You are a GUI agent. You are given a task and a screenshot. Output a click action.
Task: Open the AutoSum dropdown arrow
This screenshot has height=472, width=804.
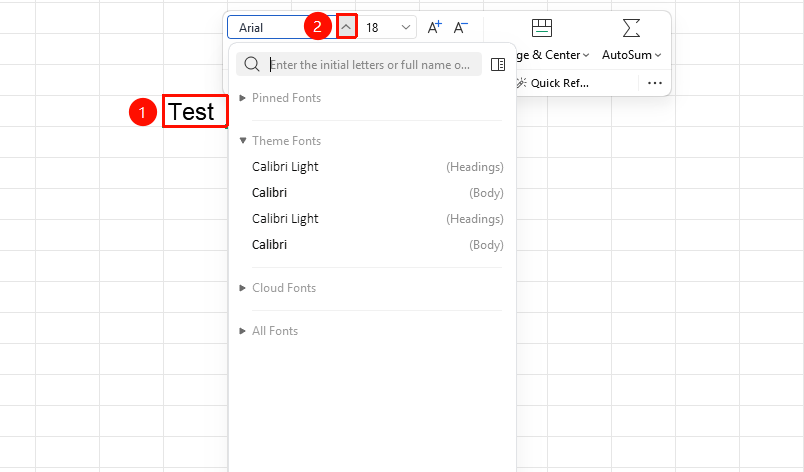pos(658,55)
